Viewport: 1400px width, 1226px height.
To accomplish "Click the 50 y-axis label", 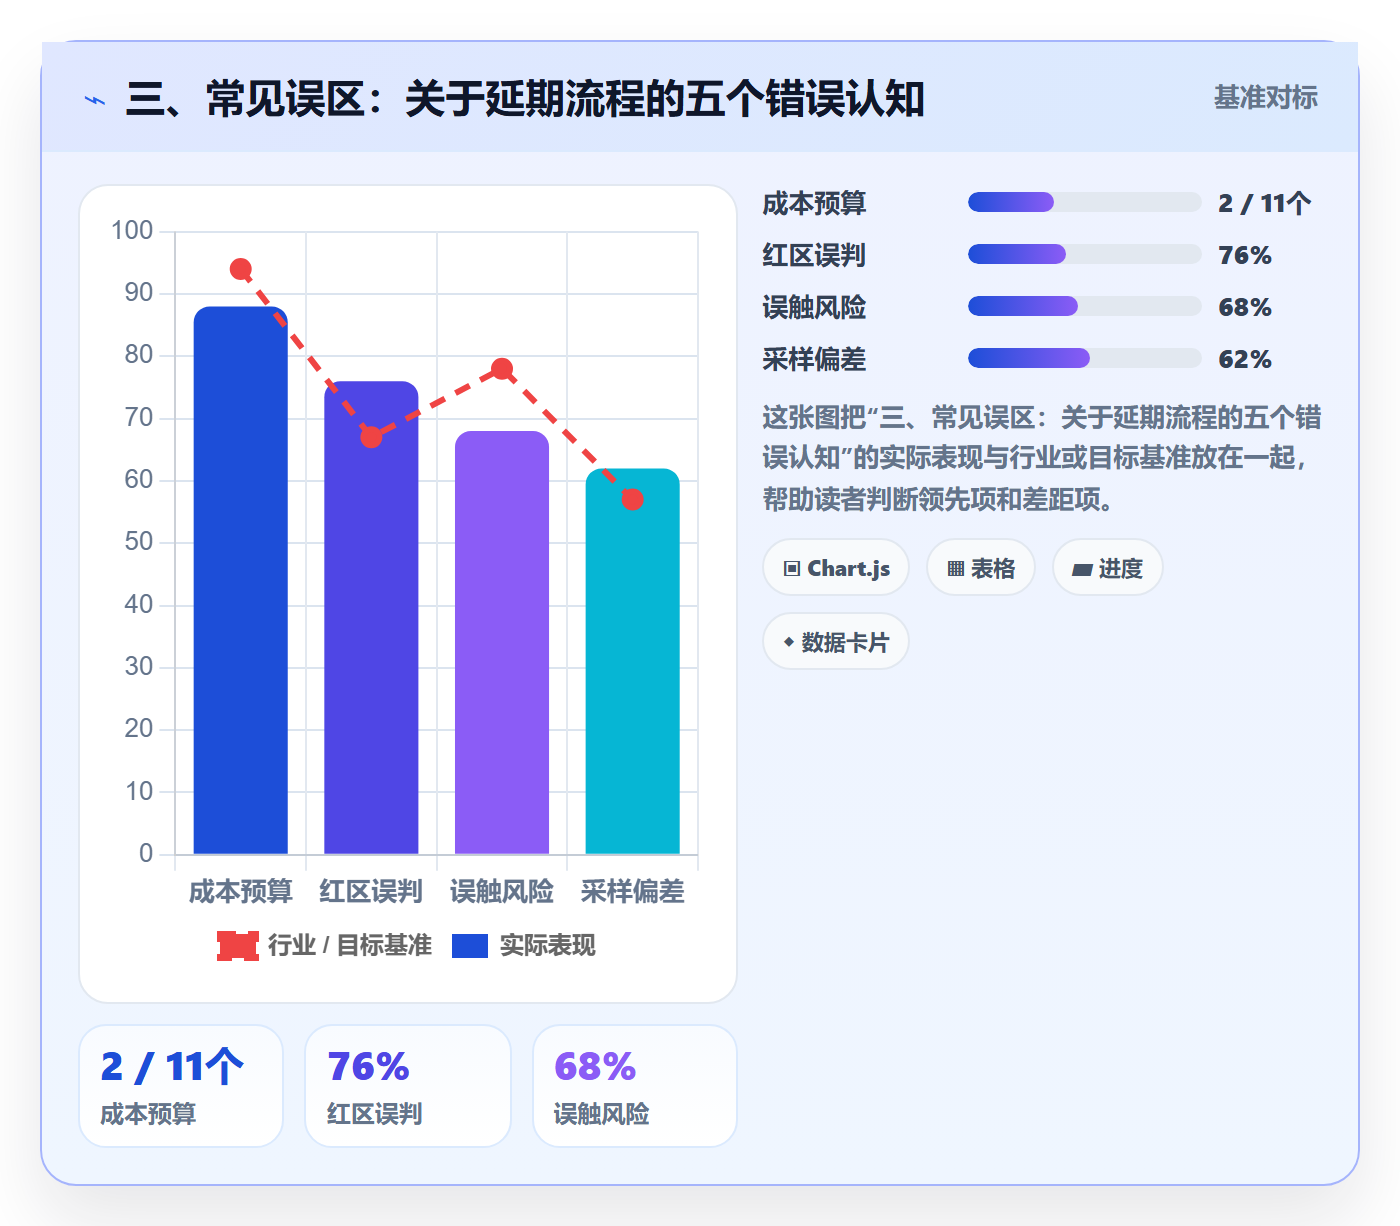I will [x=138, y=542].
